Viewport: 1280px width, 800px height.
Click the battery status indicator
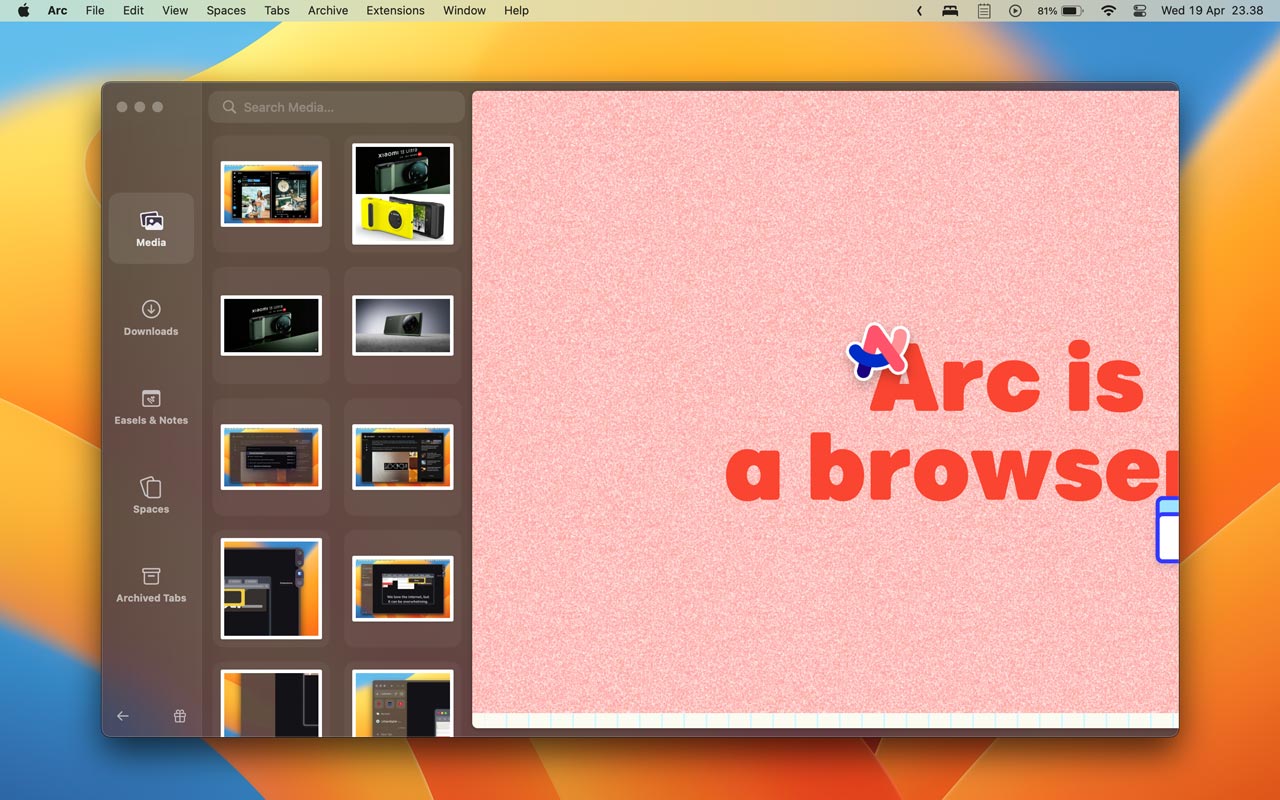click(x=1060, y=11)
